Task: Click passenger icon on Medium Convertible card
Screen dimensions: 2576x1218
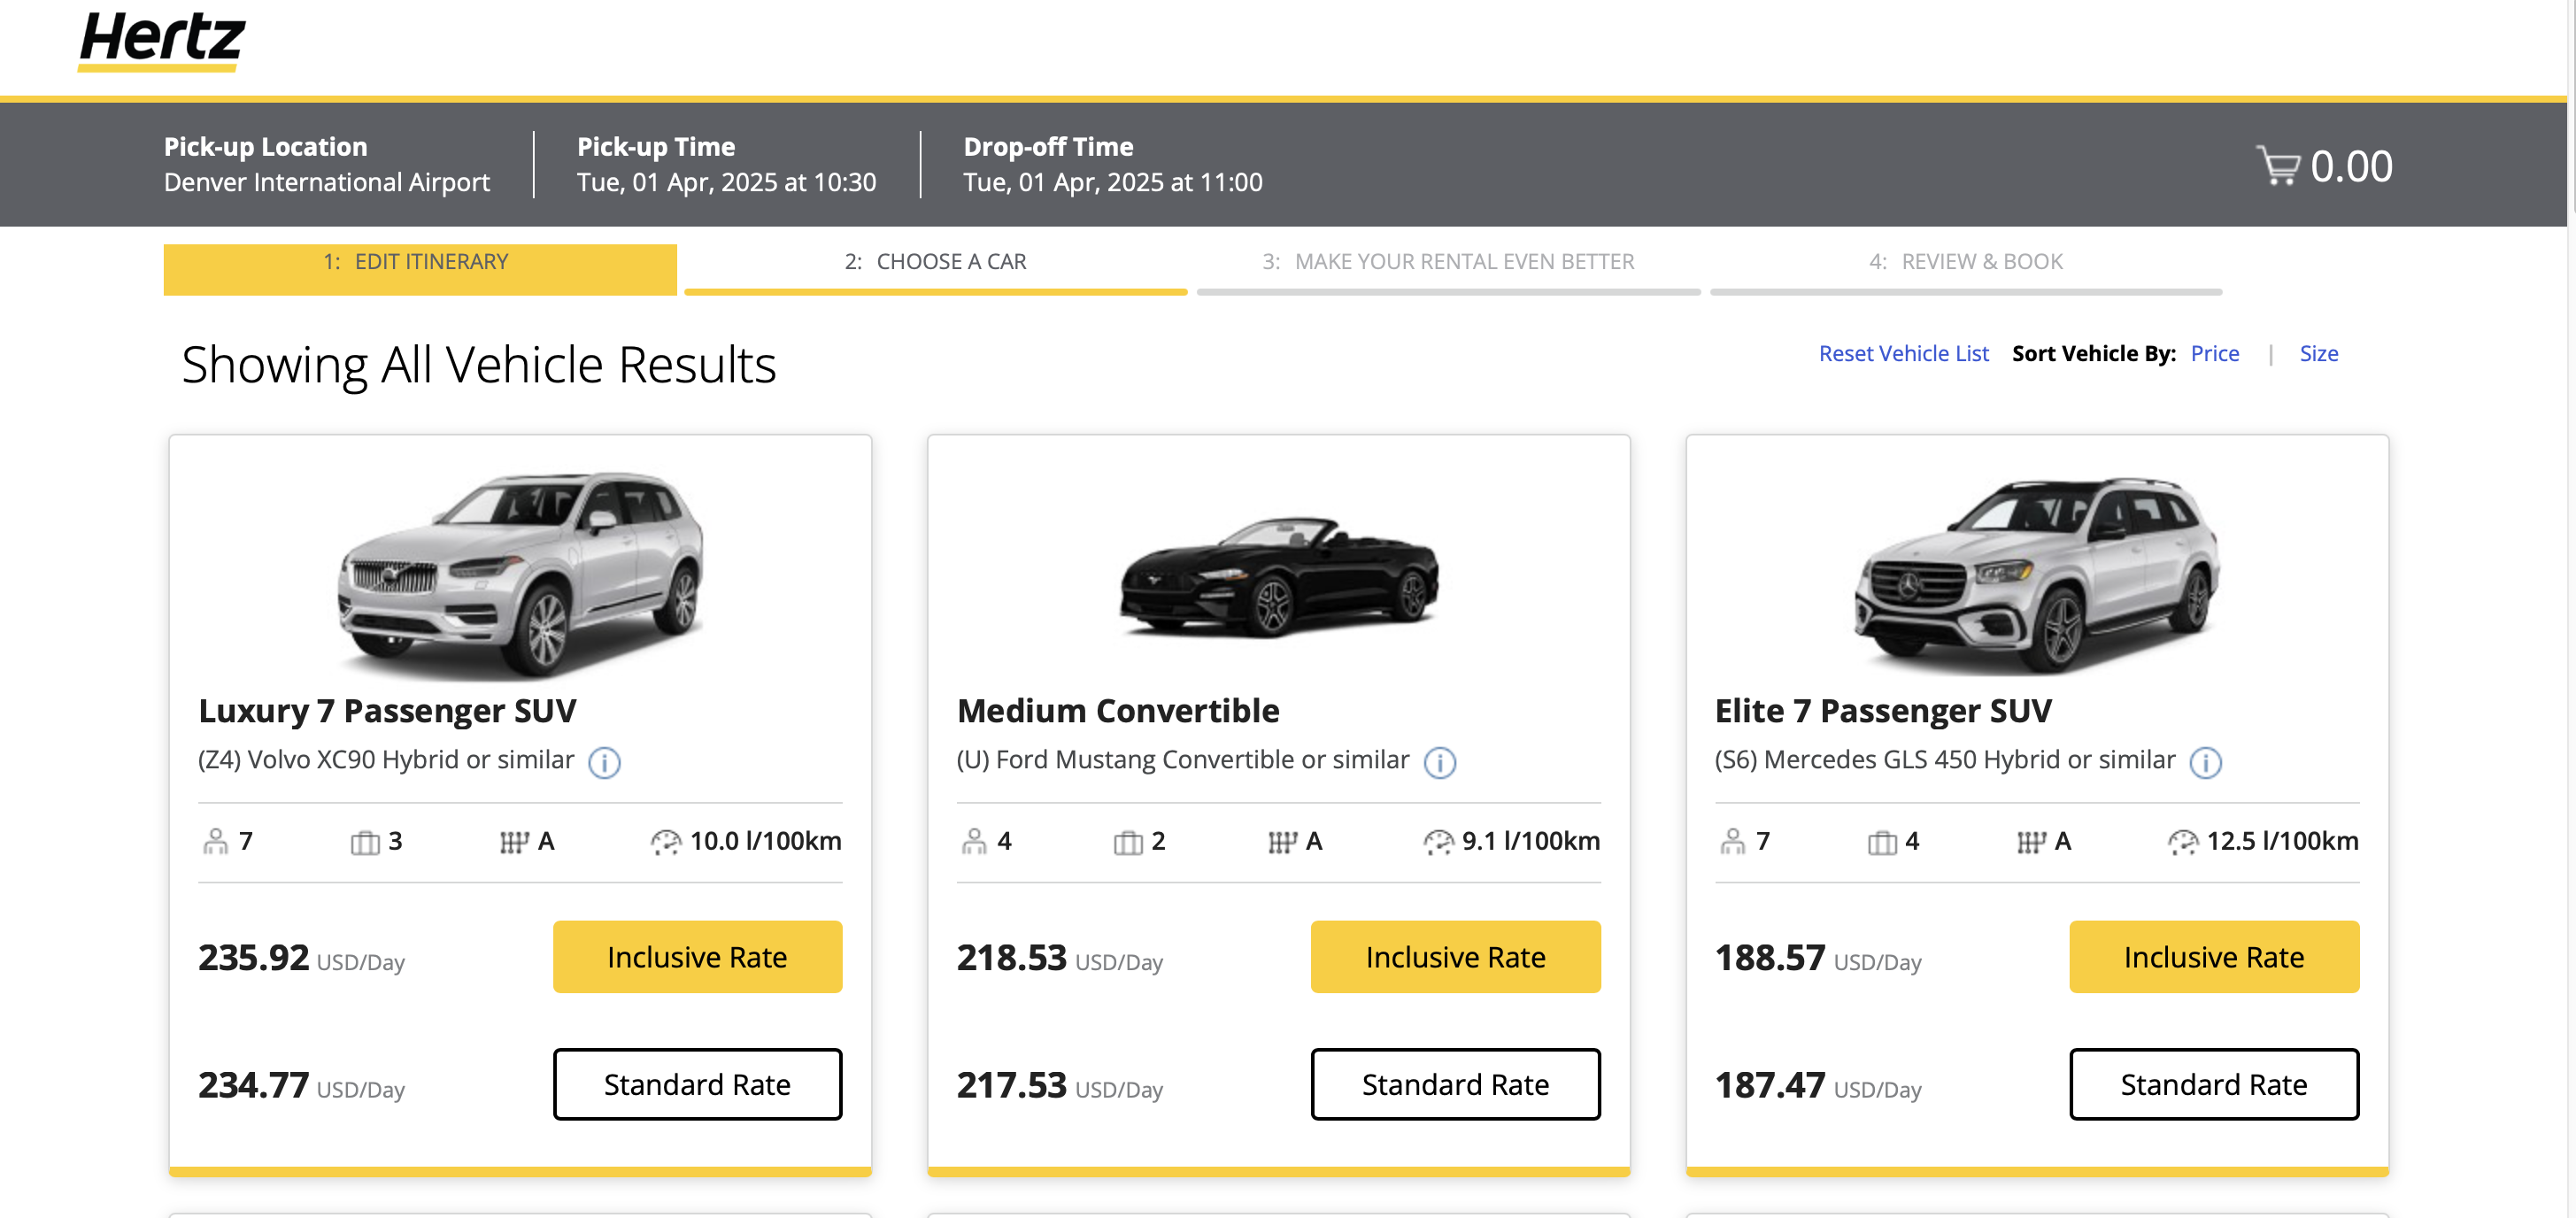Action: coord(974,842)
